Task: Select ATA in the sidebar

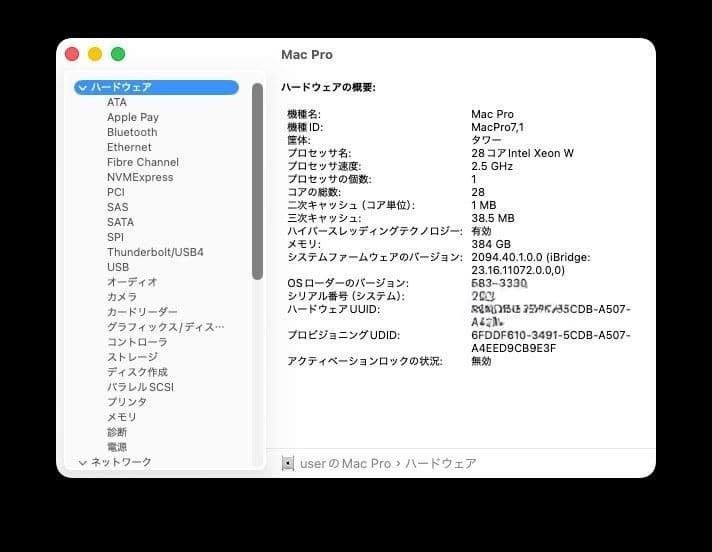Action: 117,102
